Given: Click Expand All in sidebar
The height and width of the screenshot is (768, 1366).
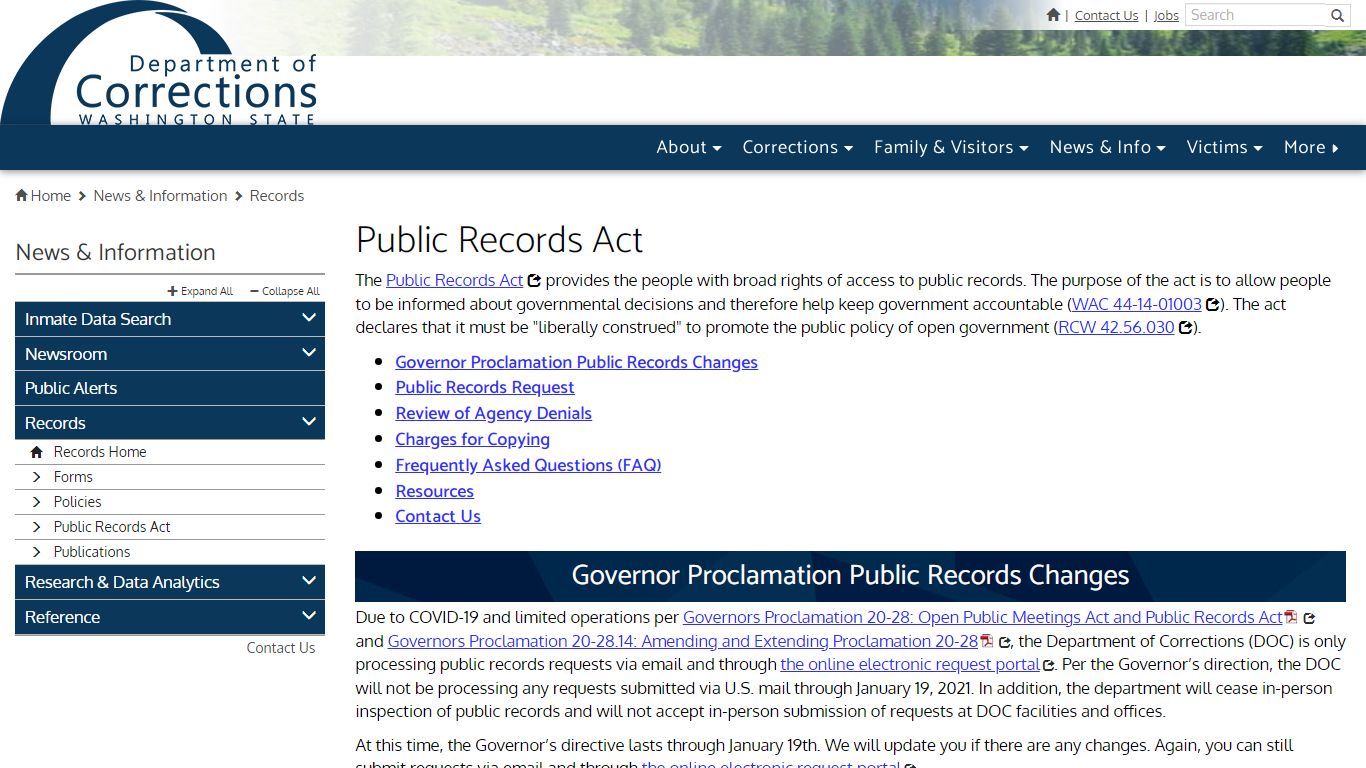Looking at the screenshot, I should click(200, 291).
